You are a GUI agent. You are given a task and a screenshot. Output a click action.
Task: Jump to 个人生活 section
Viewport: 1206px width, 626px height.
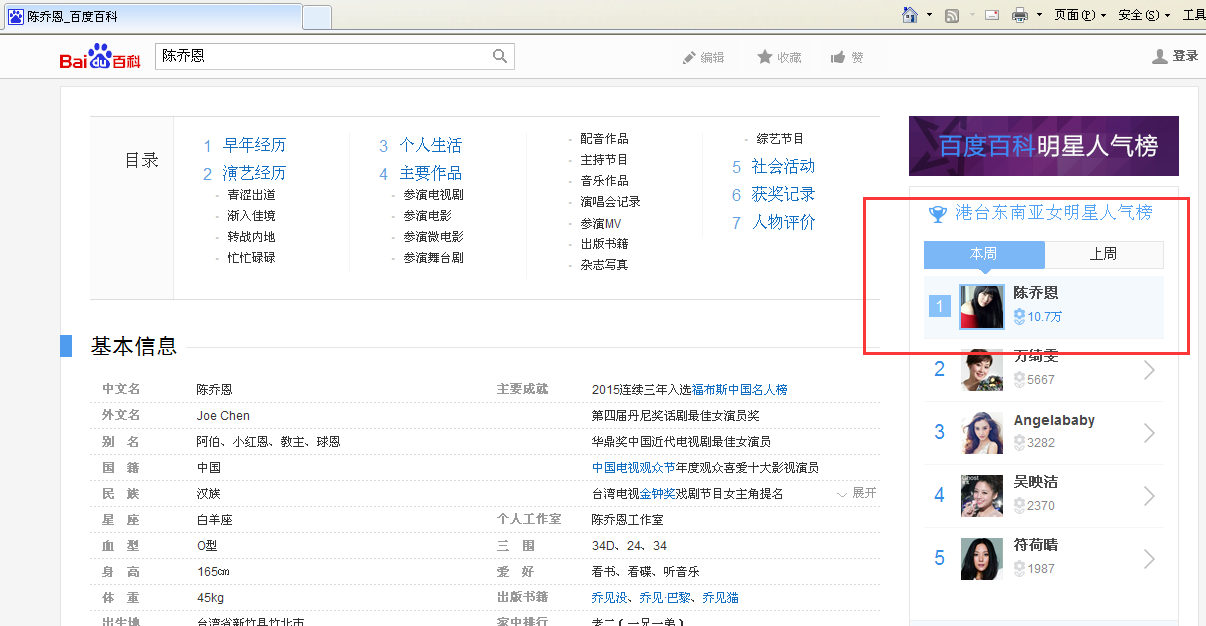[431, 146]
